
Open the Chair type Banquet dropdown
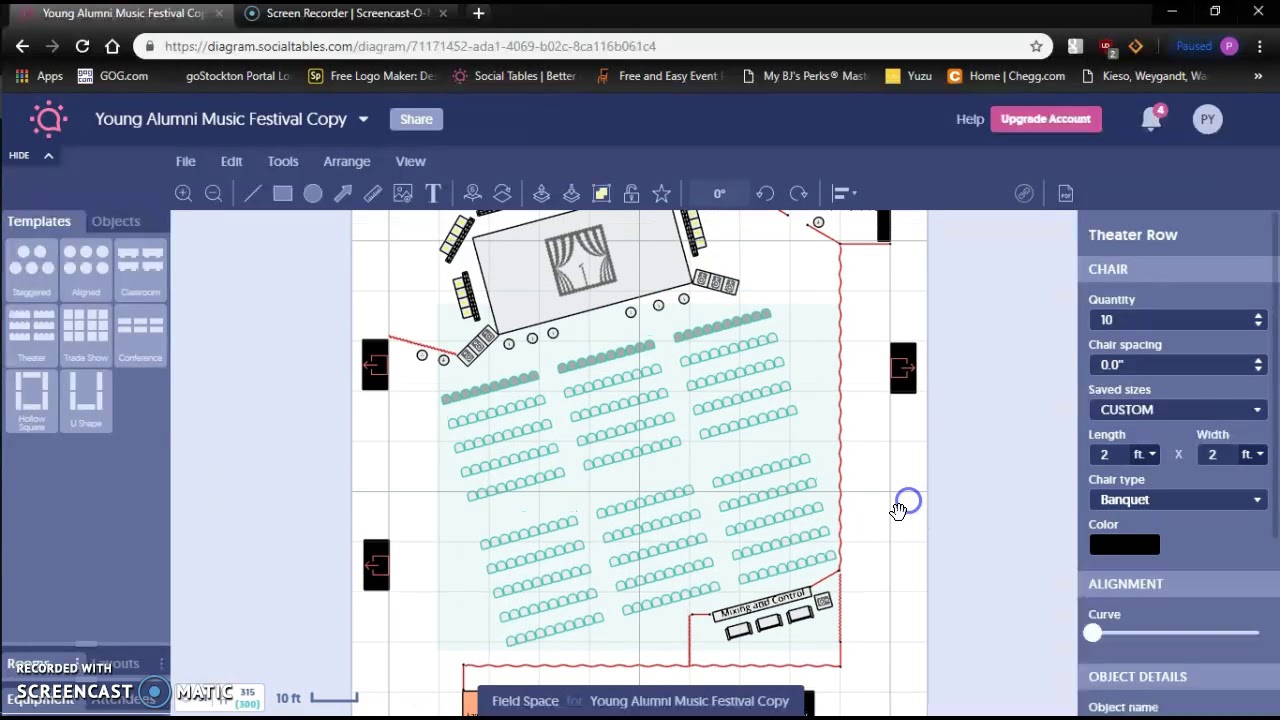(1178, 500)
